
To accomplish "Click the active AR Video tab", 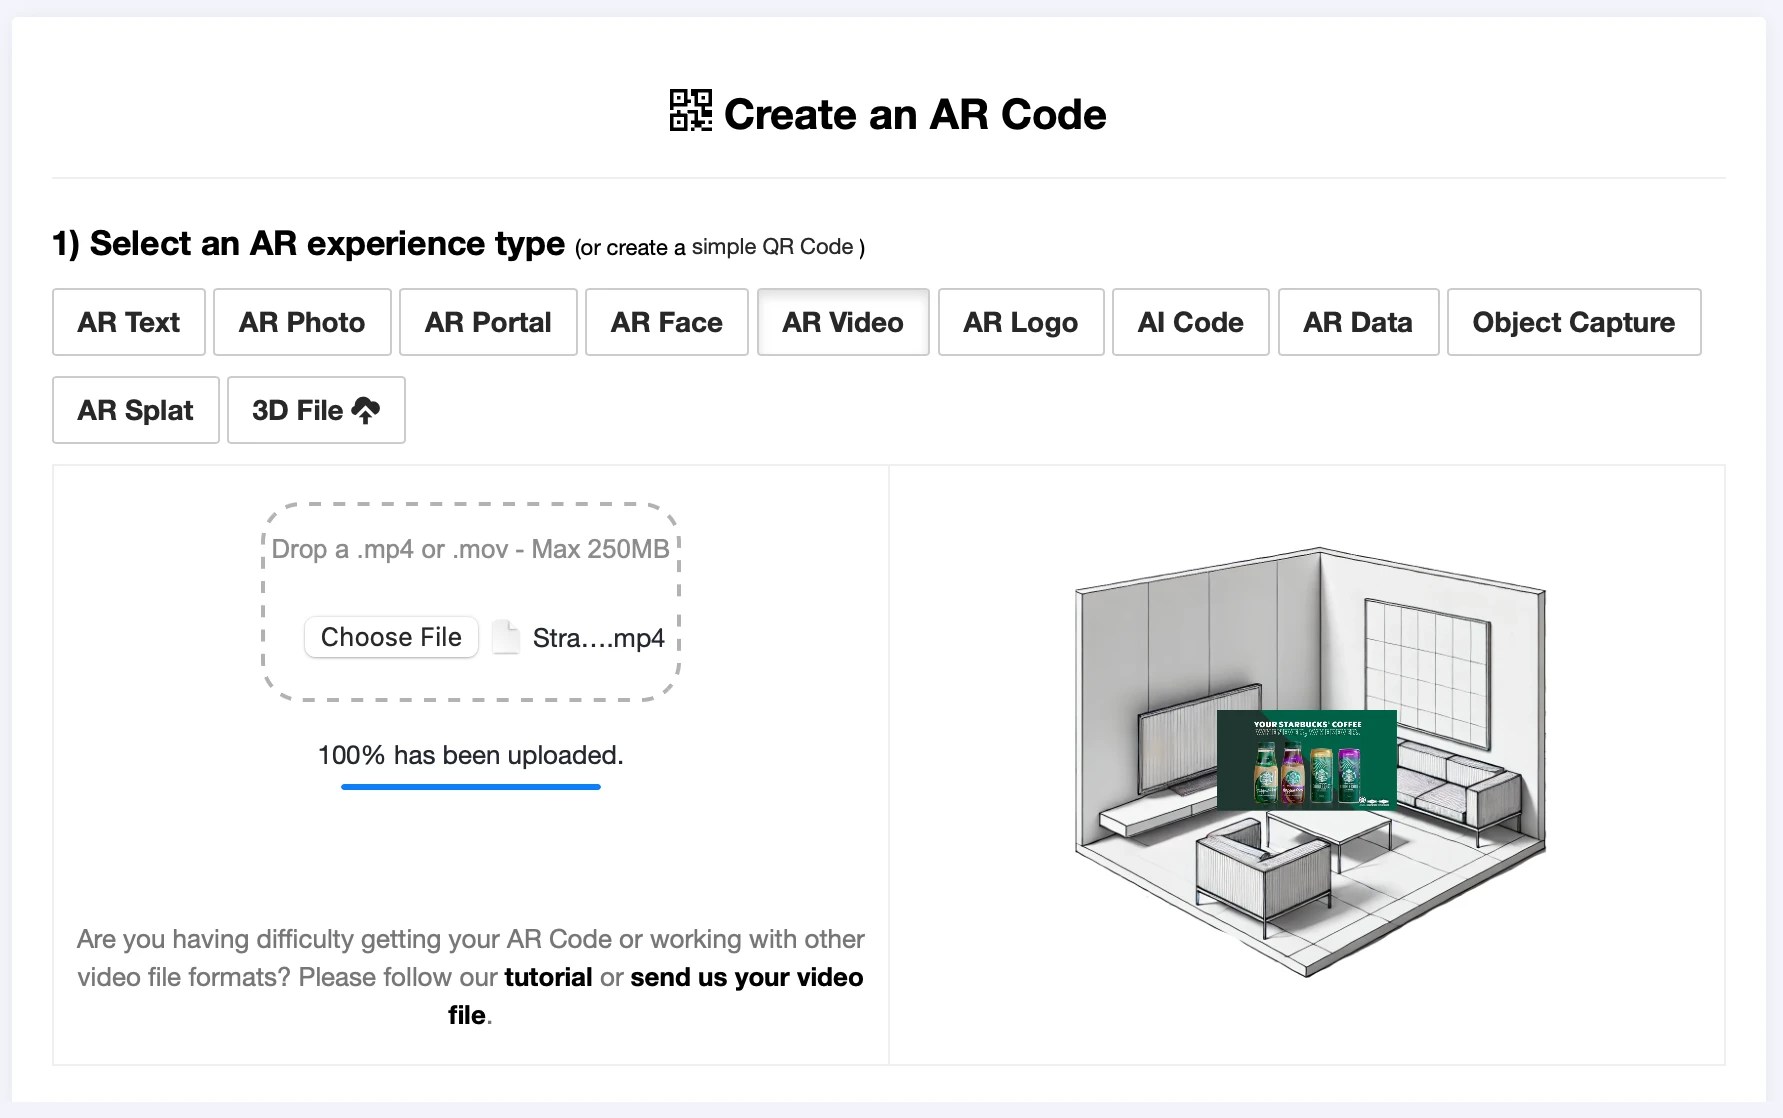I will (843, 322).
